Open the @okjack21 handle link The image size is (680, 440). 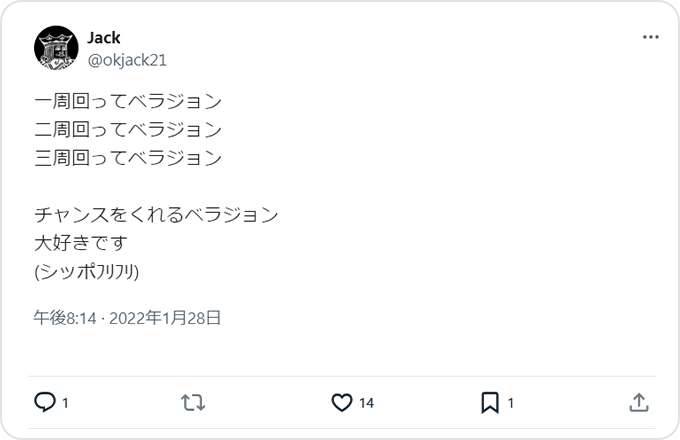coord(127,59)
